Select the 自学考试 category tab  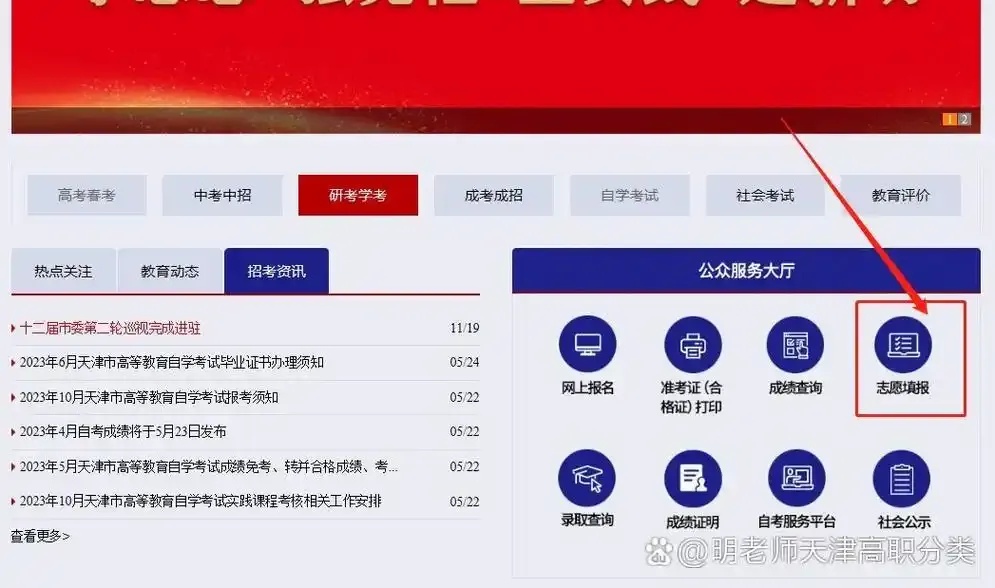[x=629, y=195]
